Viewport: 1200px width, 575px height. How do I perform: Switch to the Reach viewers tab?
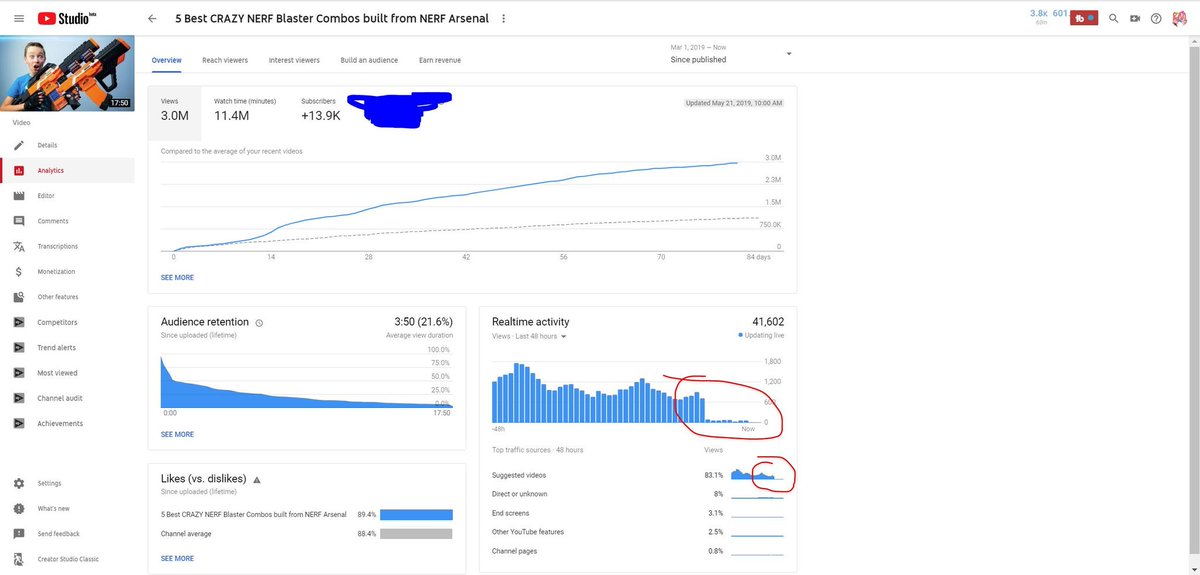[225, 60]
